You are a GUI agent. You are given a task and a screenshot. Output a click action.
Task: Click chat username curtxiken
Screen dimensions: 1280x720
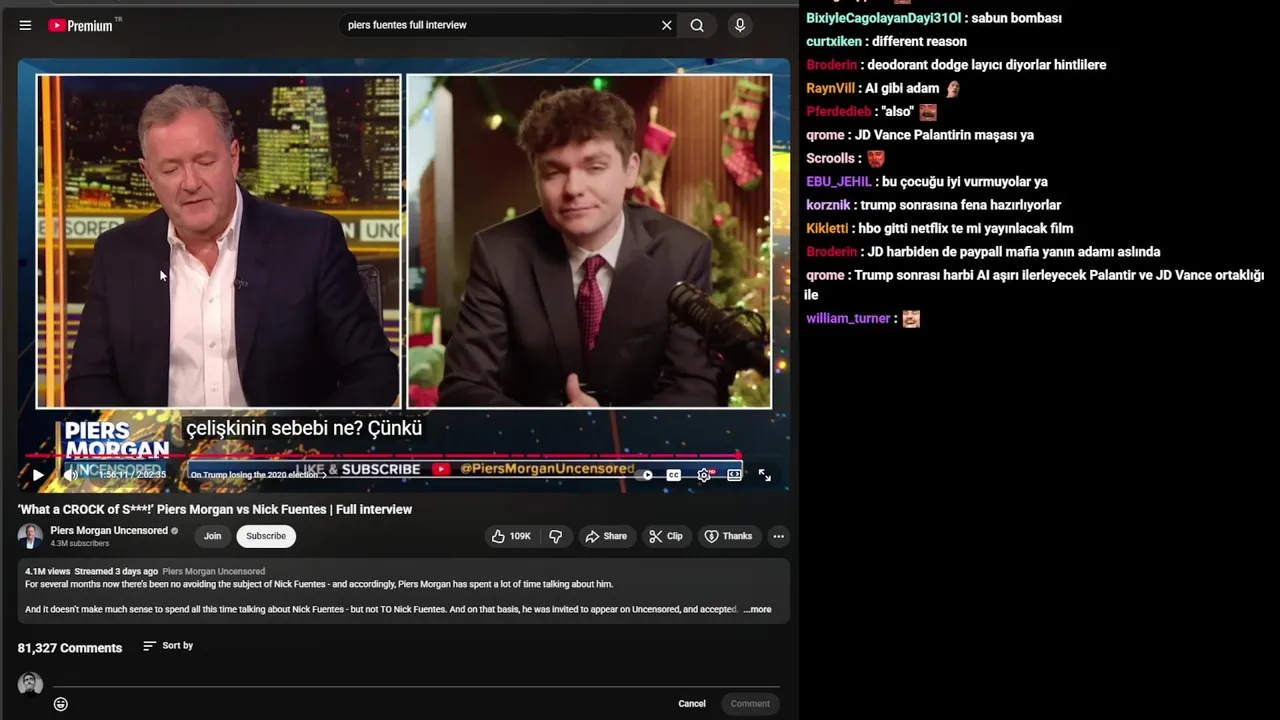(834, 41)
